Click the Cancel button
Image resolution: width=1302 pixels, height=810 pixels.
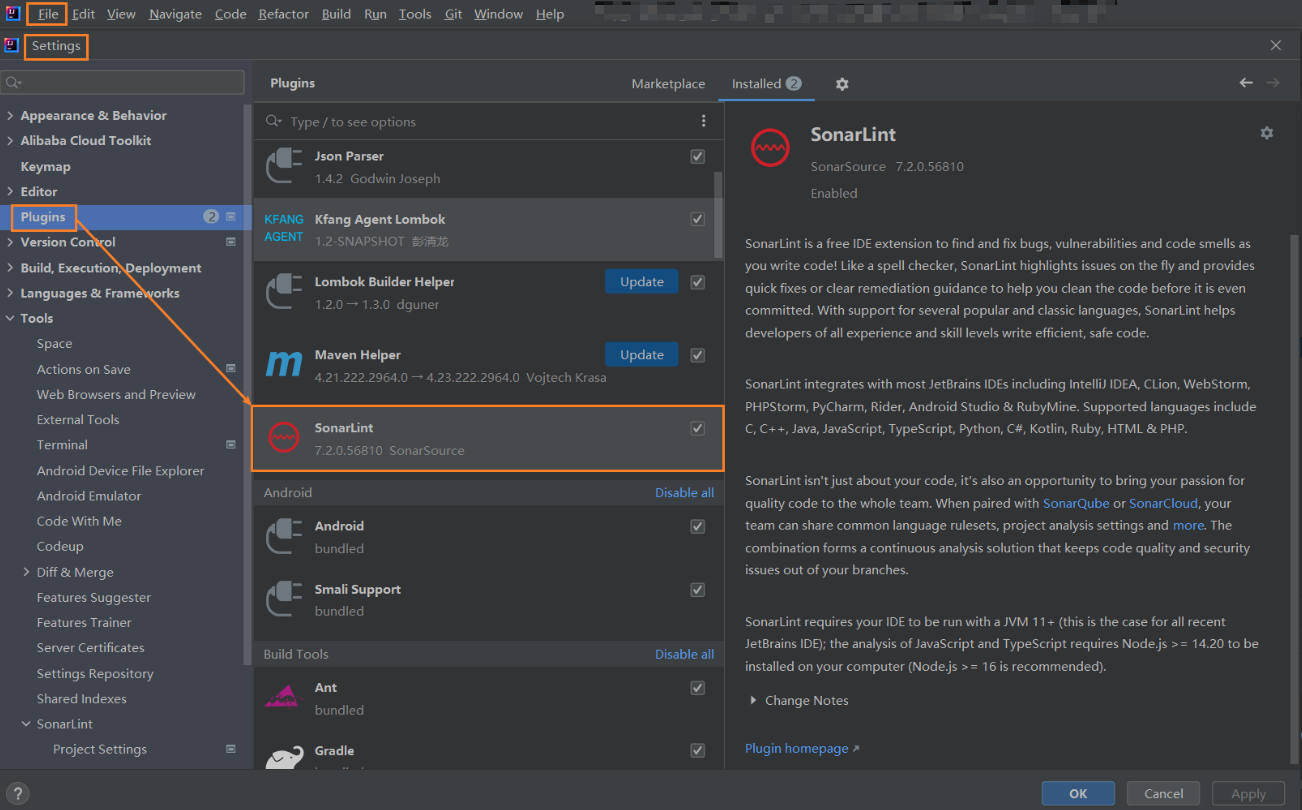[x=1163, y=793]
